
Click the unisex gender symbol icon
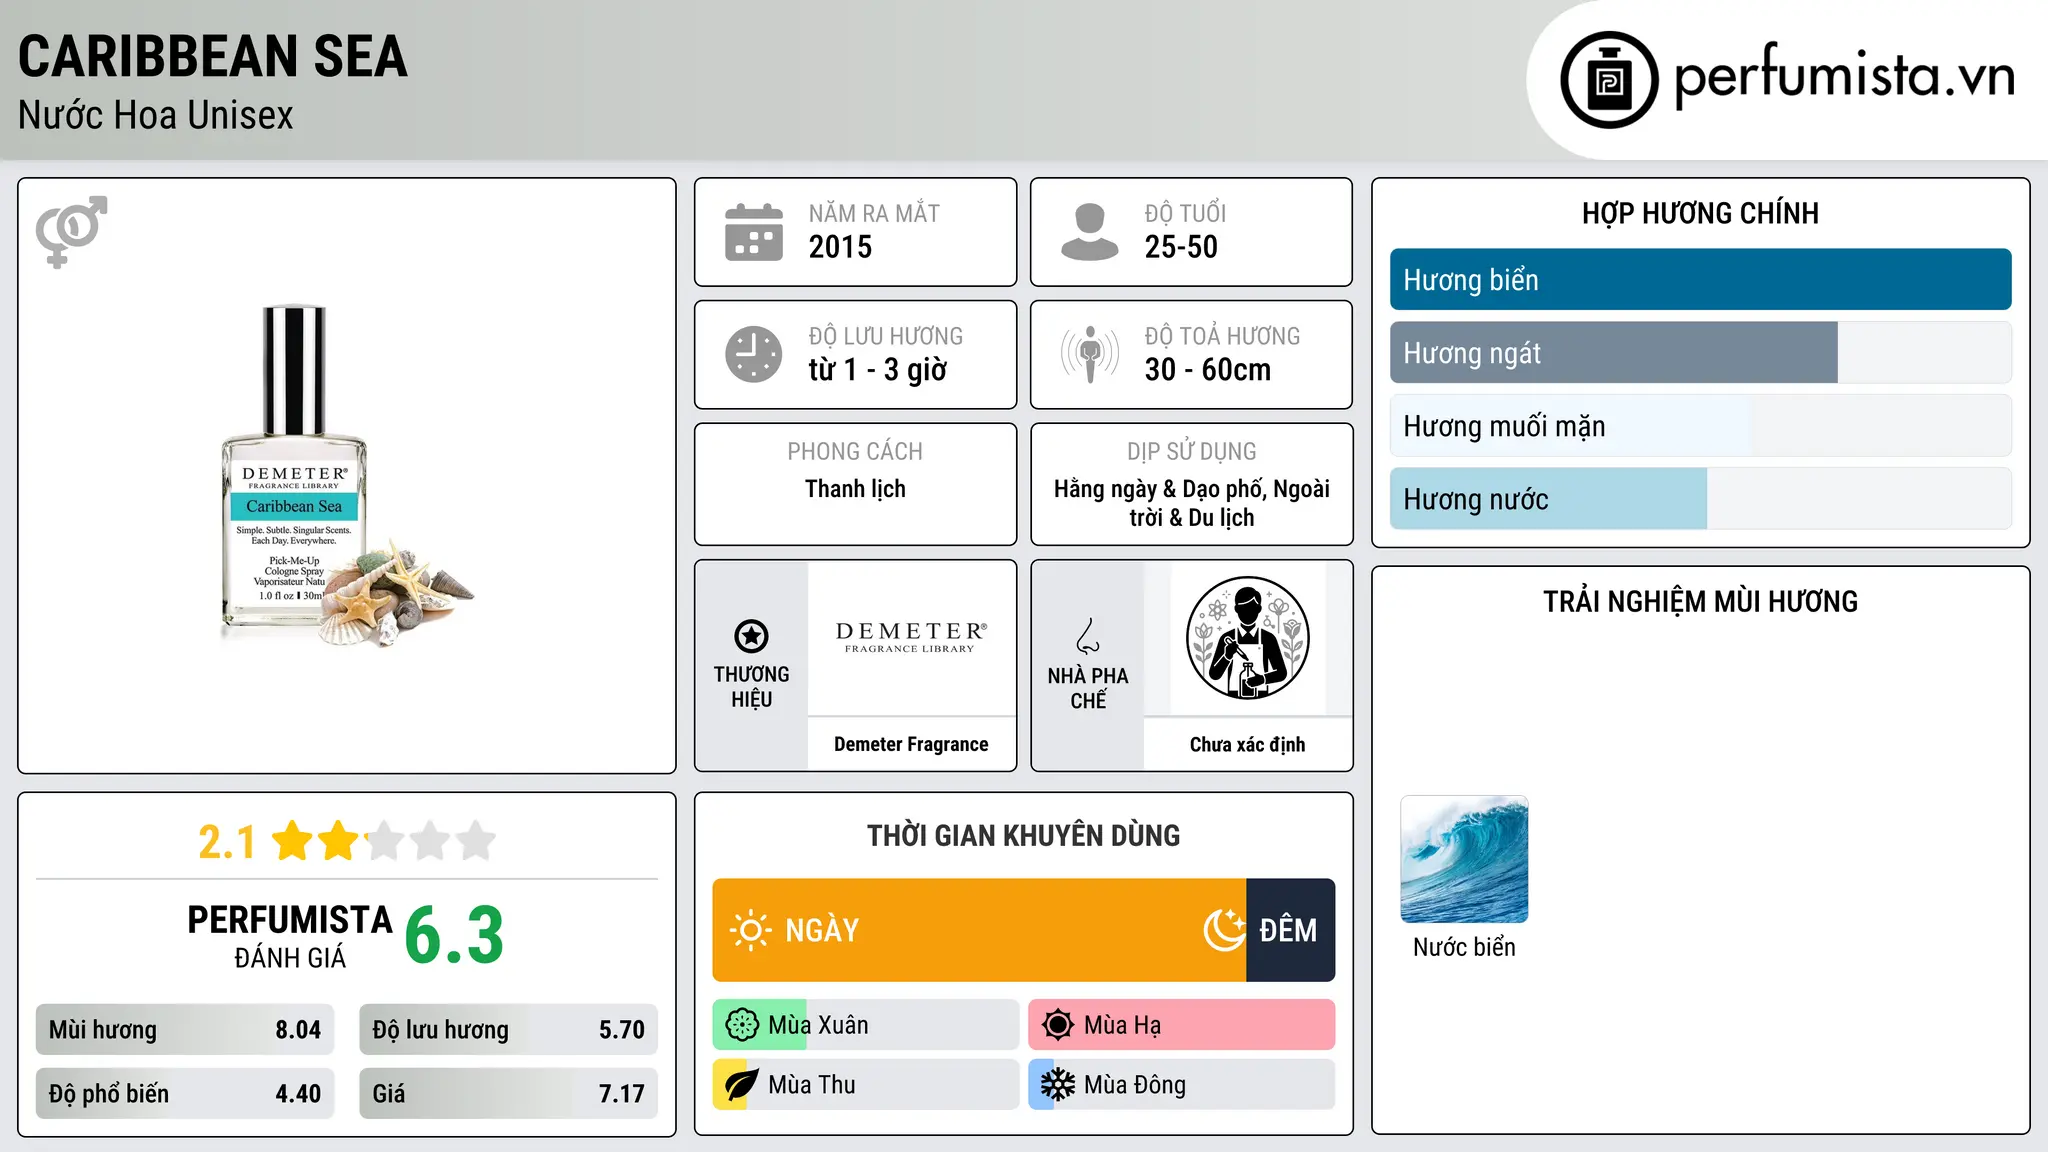click(x=71, y=232)
